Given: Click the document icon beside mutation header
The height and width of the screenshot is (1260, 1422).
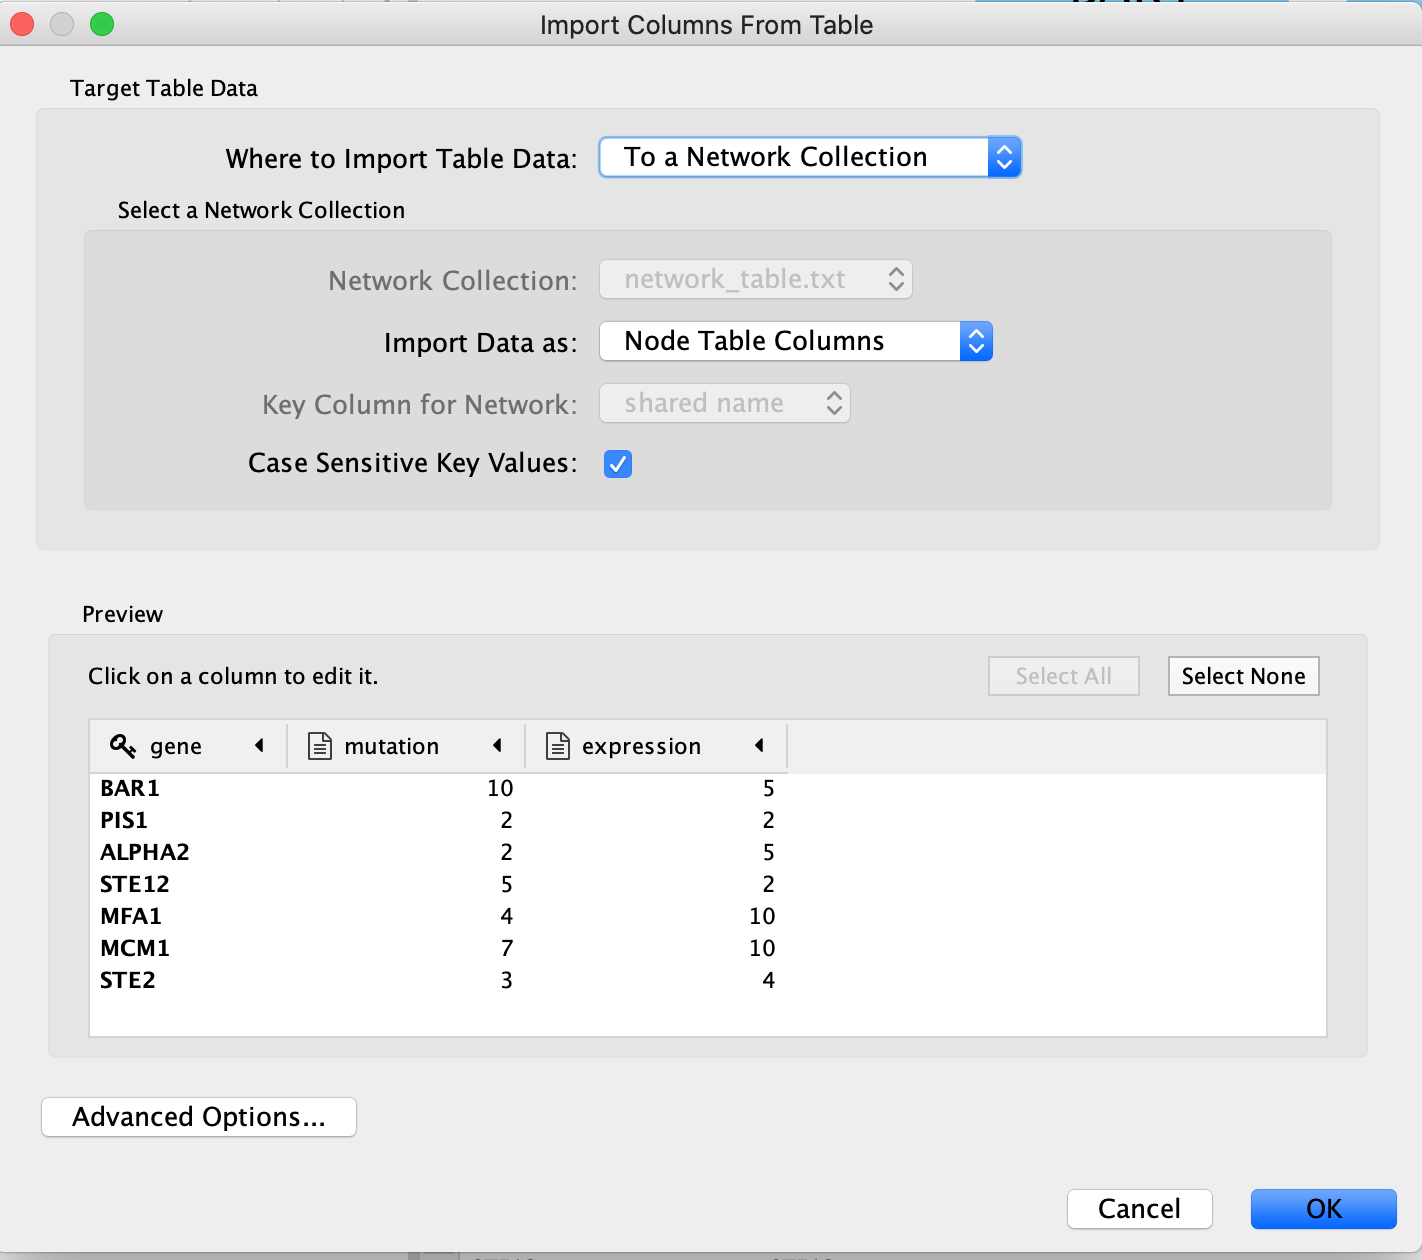Looking at the screenshot, I should pos(320,746).
